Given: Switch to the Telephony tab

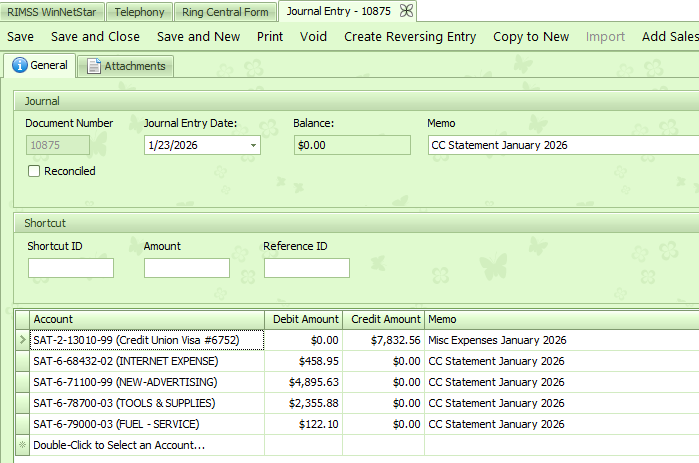Looking at the screenshot, I should [x=139, y=12].
